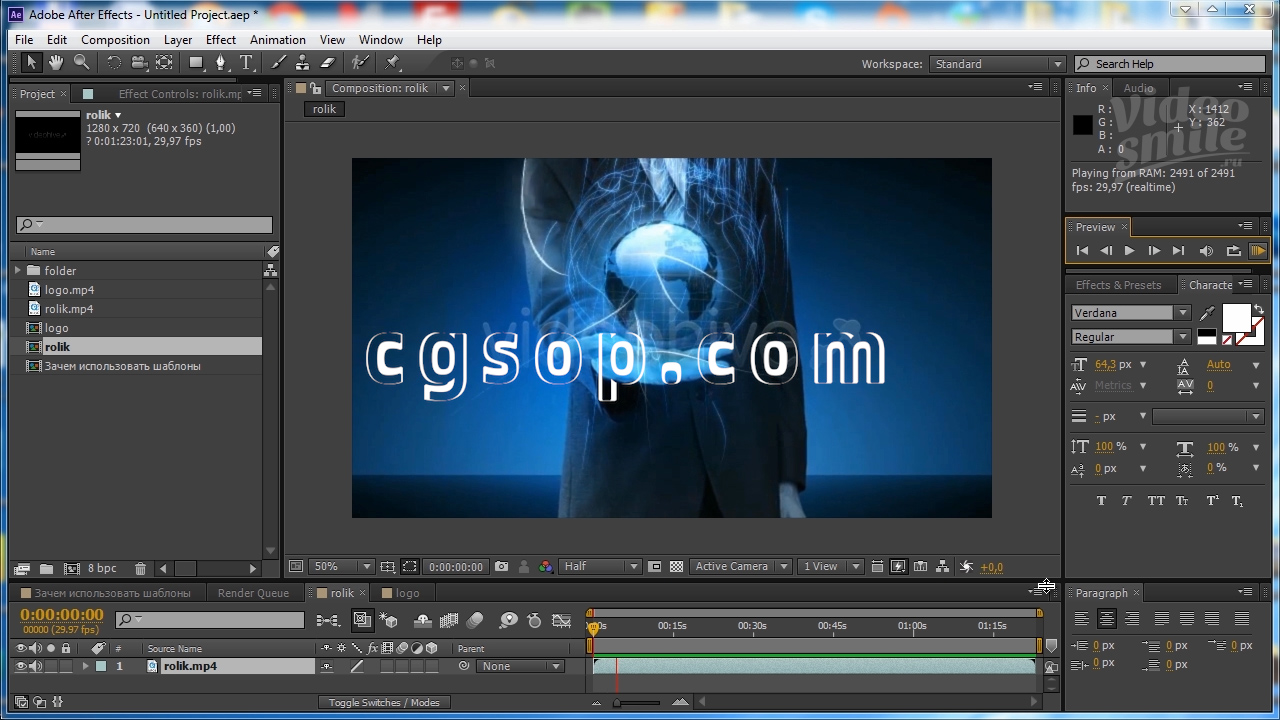Open the File menu
Screen dimensions: 1280x720
24,40
